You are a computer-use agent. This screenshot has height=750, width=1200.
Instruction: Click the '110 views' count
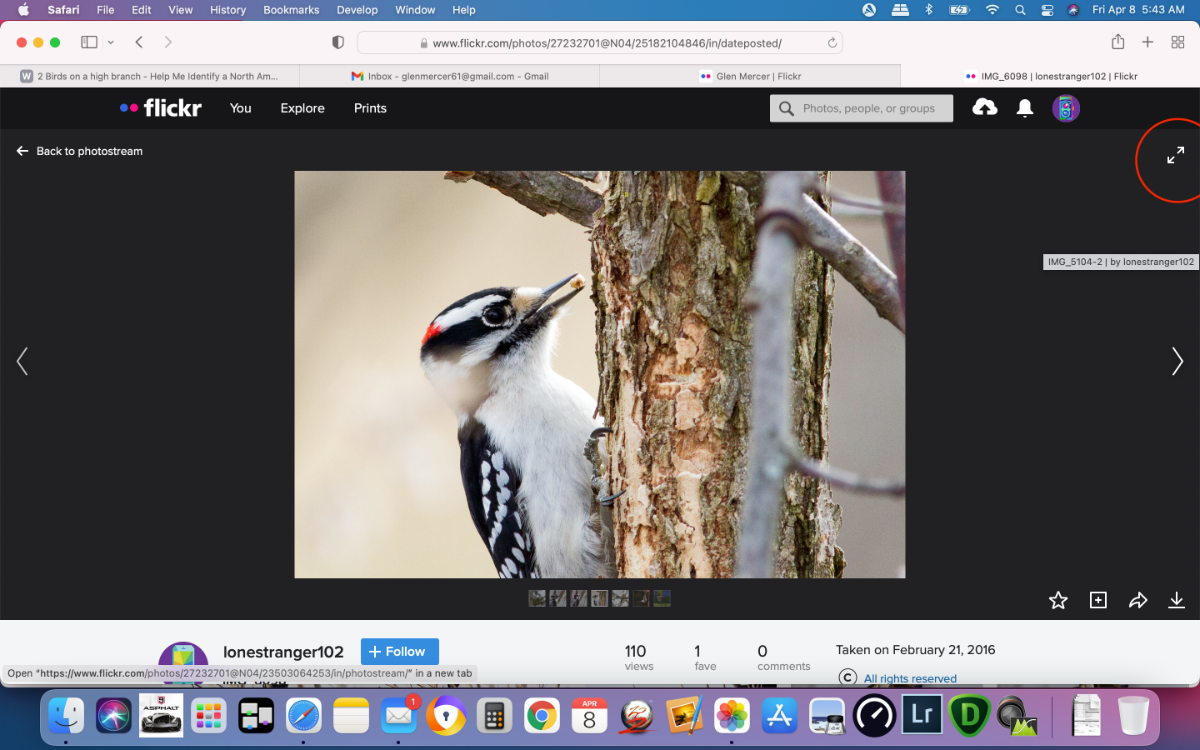tap(638, 657)
